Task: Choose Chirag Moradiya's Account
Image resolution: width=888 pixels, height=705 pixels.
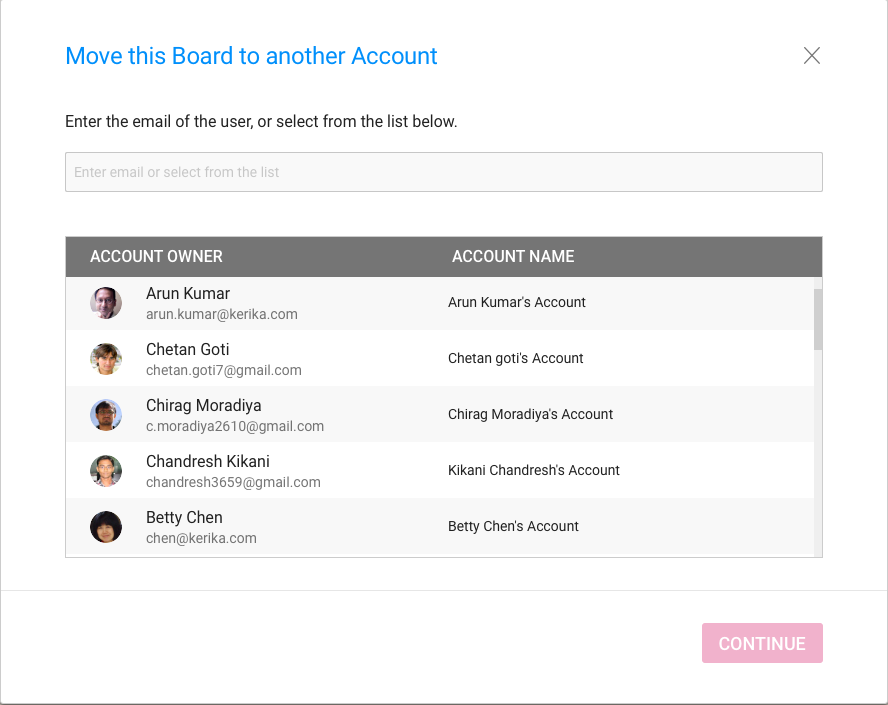Action: (530, 415)
